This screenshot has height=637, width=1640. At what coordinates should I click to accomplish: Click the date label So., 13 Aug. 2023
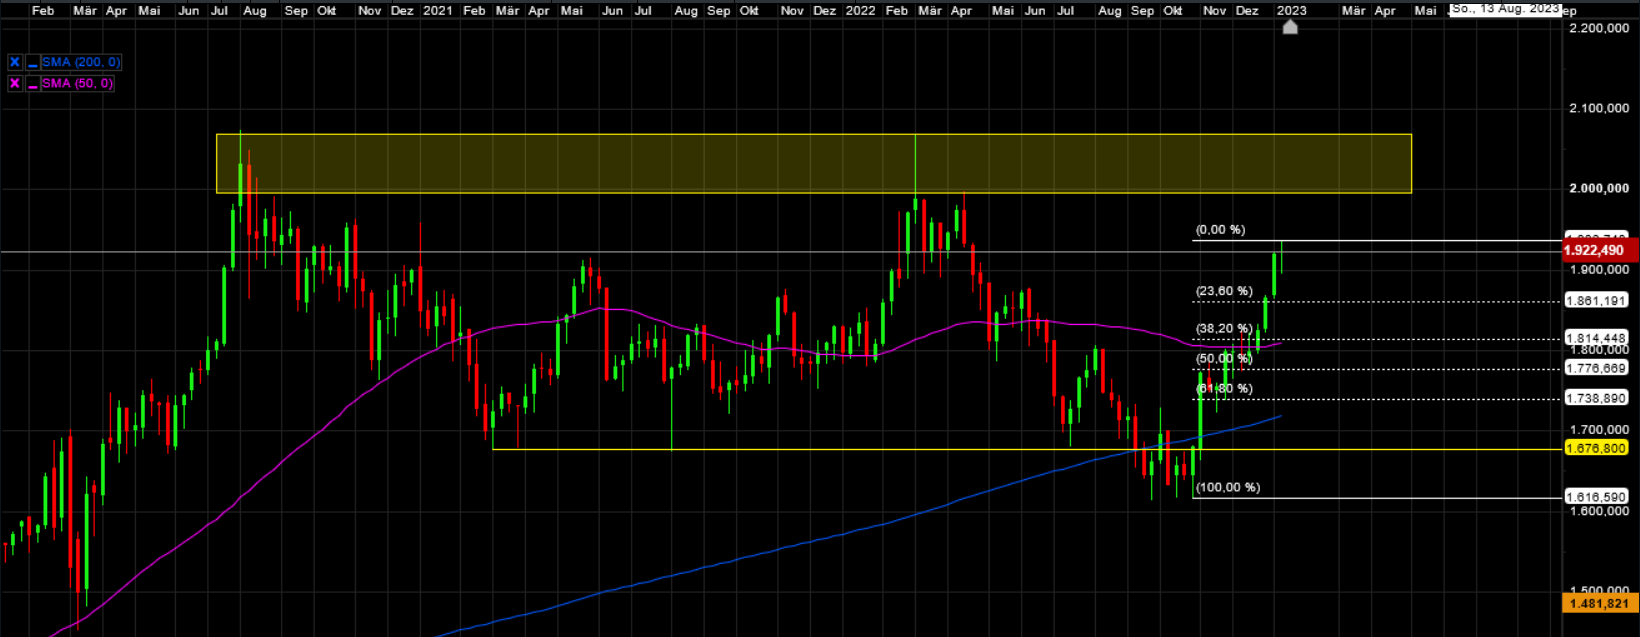point(1505,8)
